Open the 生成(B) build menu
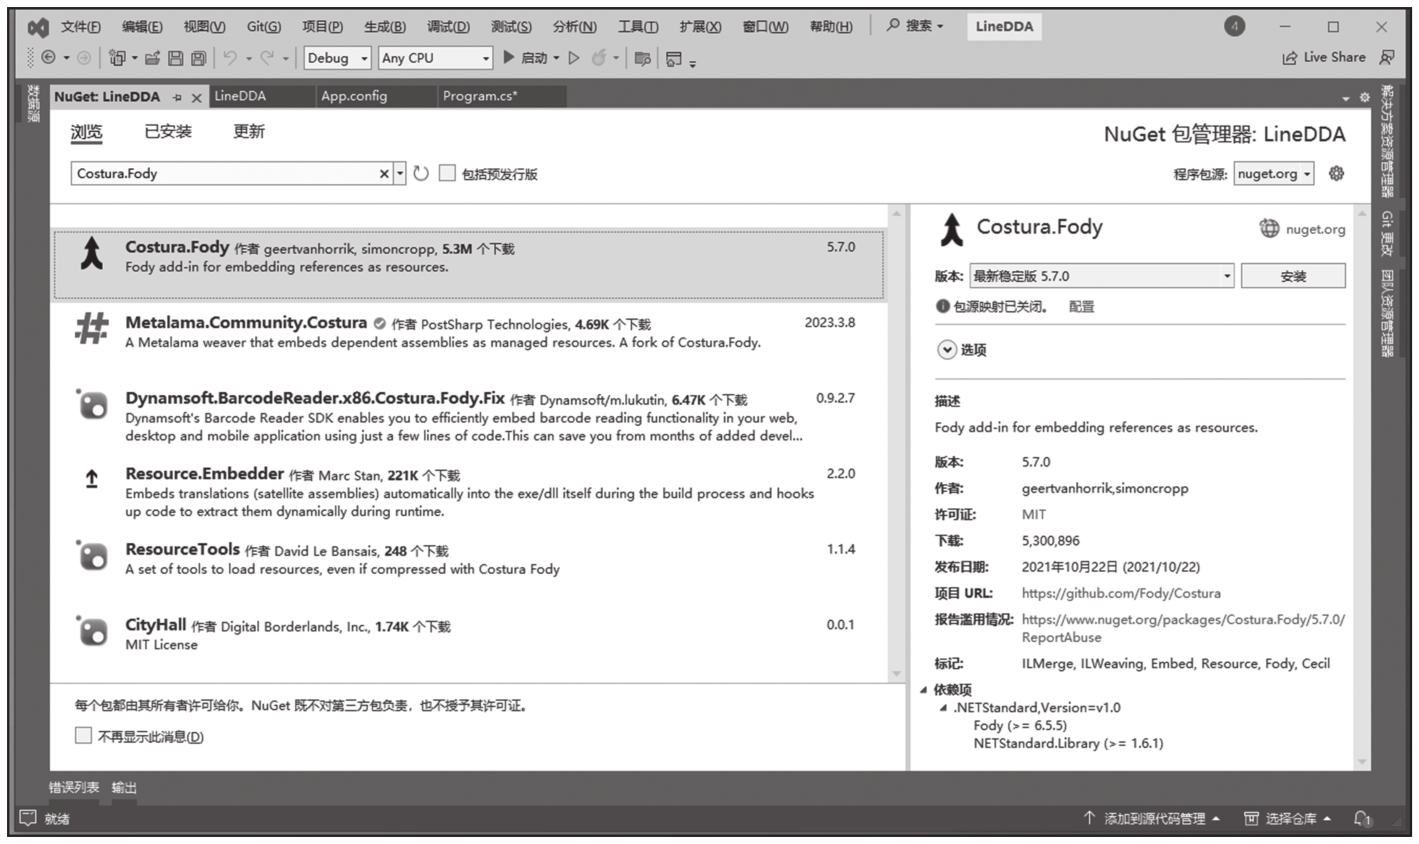The image size is (1419, 844). coord(385,27)
